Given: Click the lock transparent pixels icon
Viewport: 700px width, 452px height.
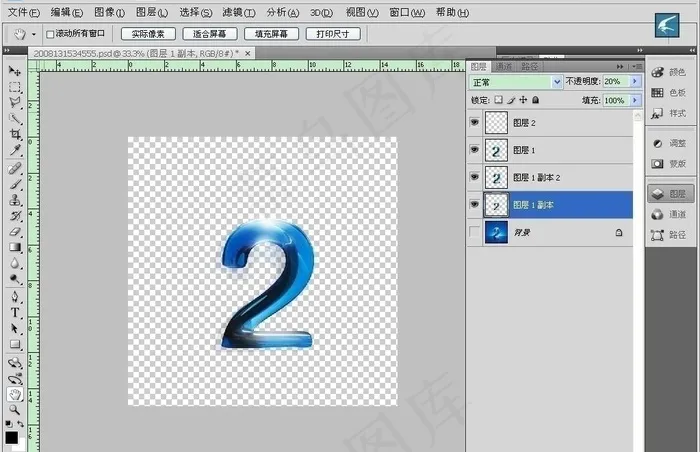Looking at the screenshot, I should 500,101.
